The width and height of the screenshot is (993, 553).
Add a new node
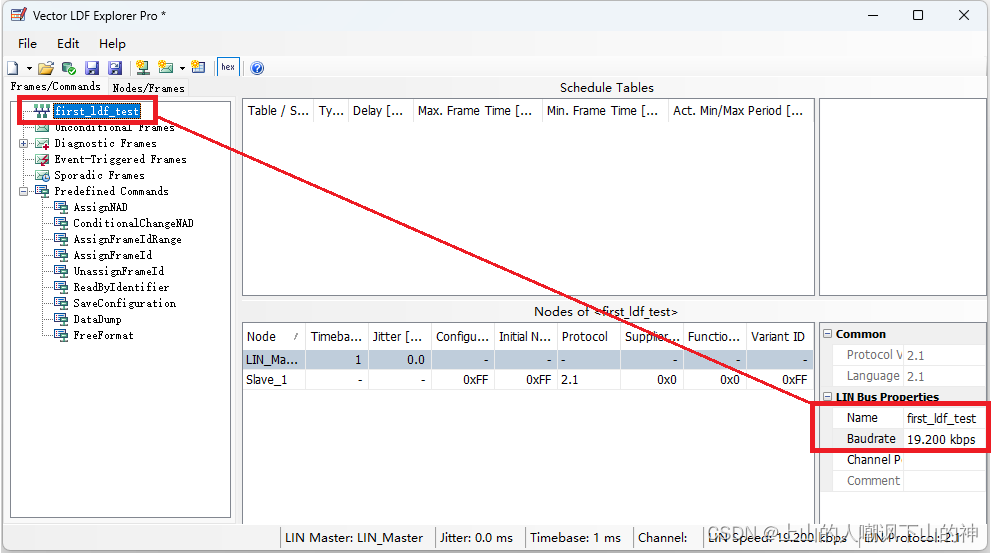[x=143, y=68]
